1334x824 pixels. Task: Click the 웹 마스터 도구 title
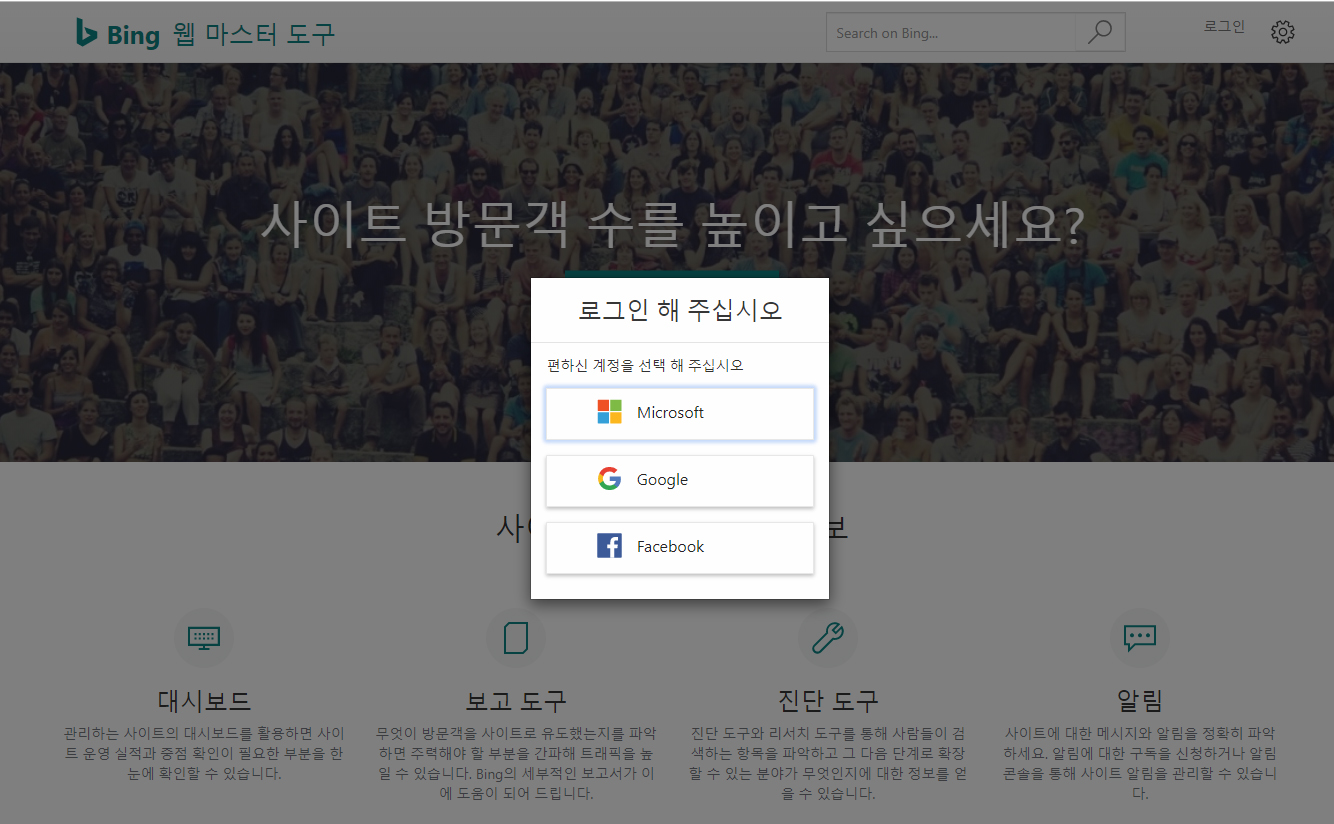click(253, 34)
